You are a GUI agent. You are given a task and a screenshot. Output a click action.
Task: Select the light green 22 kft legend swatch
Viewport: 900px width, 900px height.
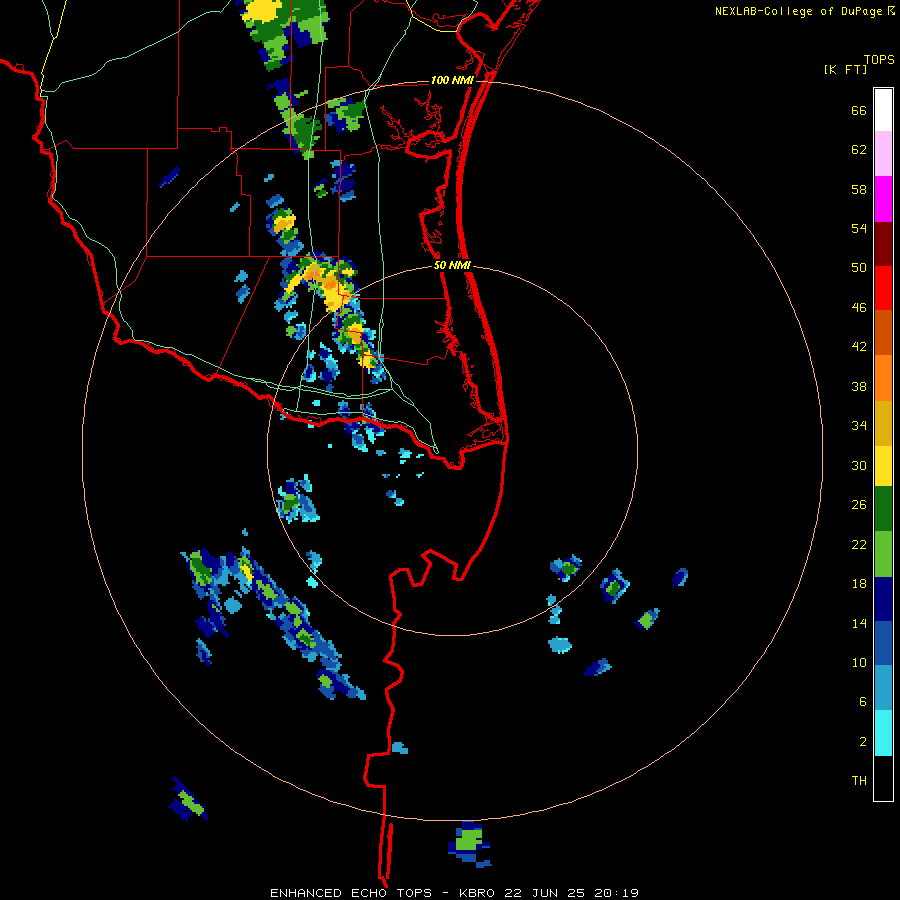click(883, 554)
